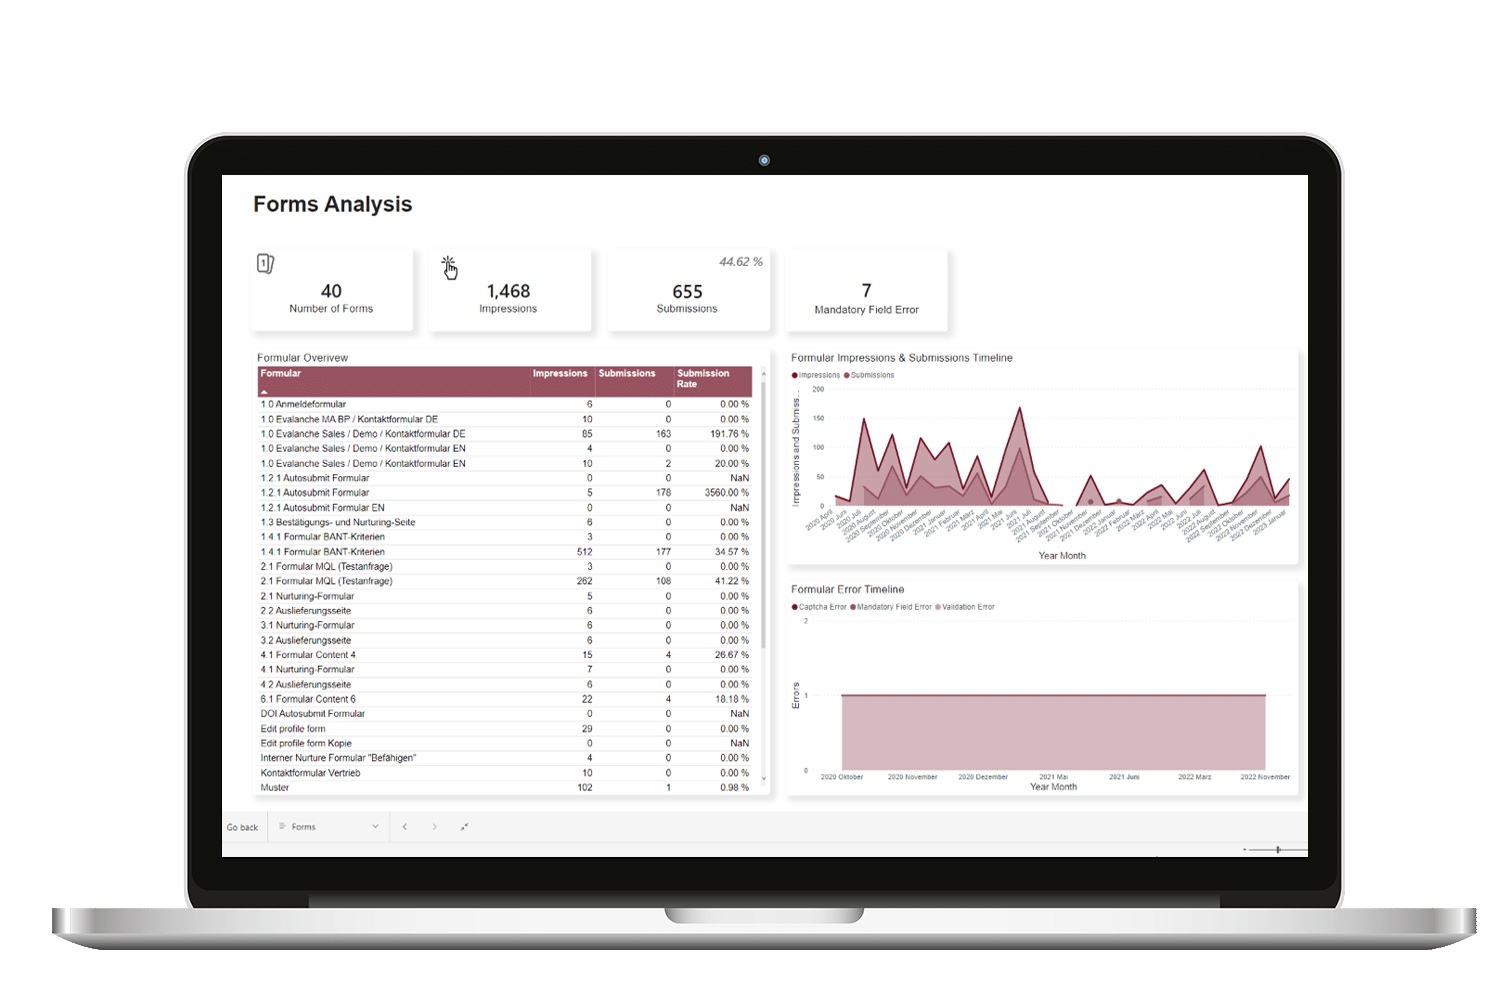Click the Forms Analysis page heading

tap(332, 204)
